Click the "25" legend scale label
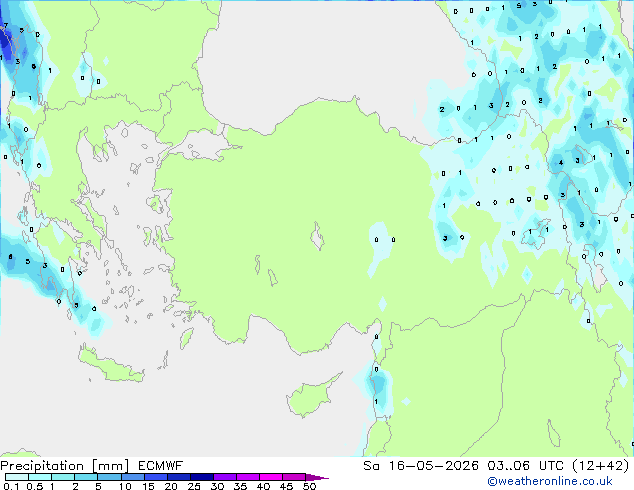Viewport: 634px width, 490px height. 194,486
